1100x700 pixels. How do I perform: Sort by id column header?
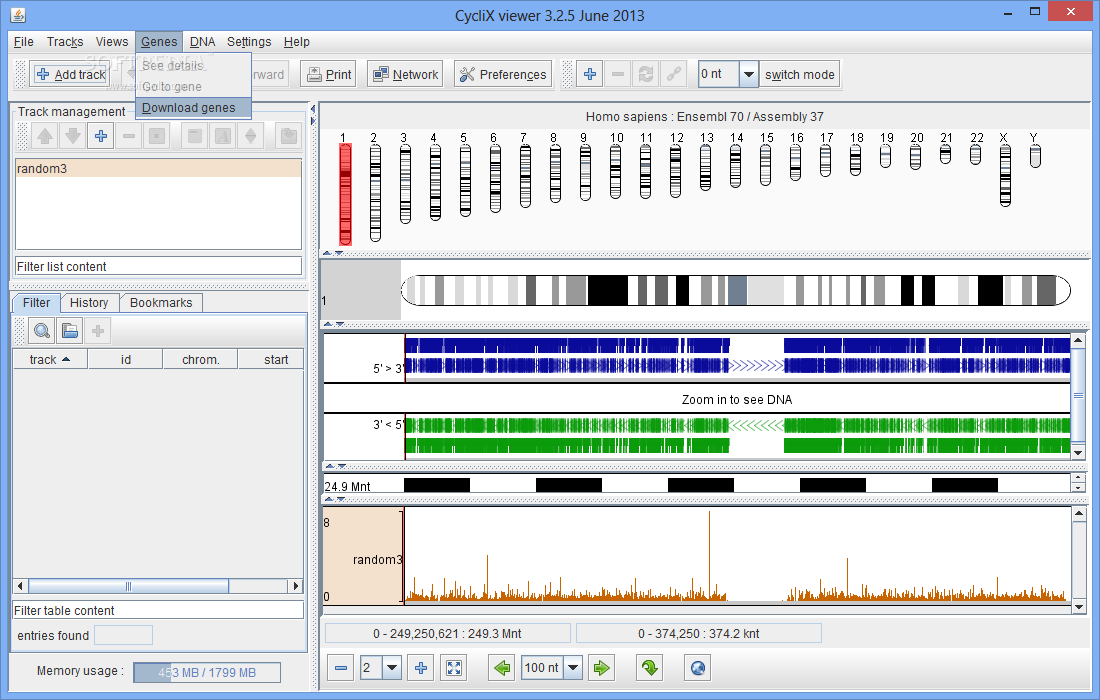pyautogui.click(x=126, y=359)
